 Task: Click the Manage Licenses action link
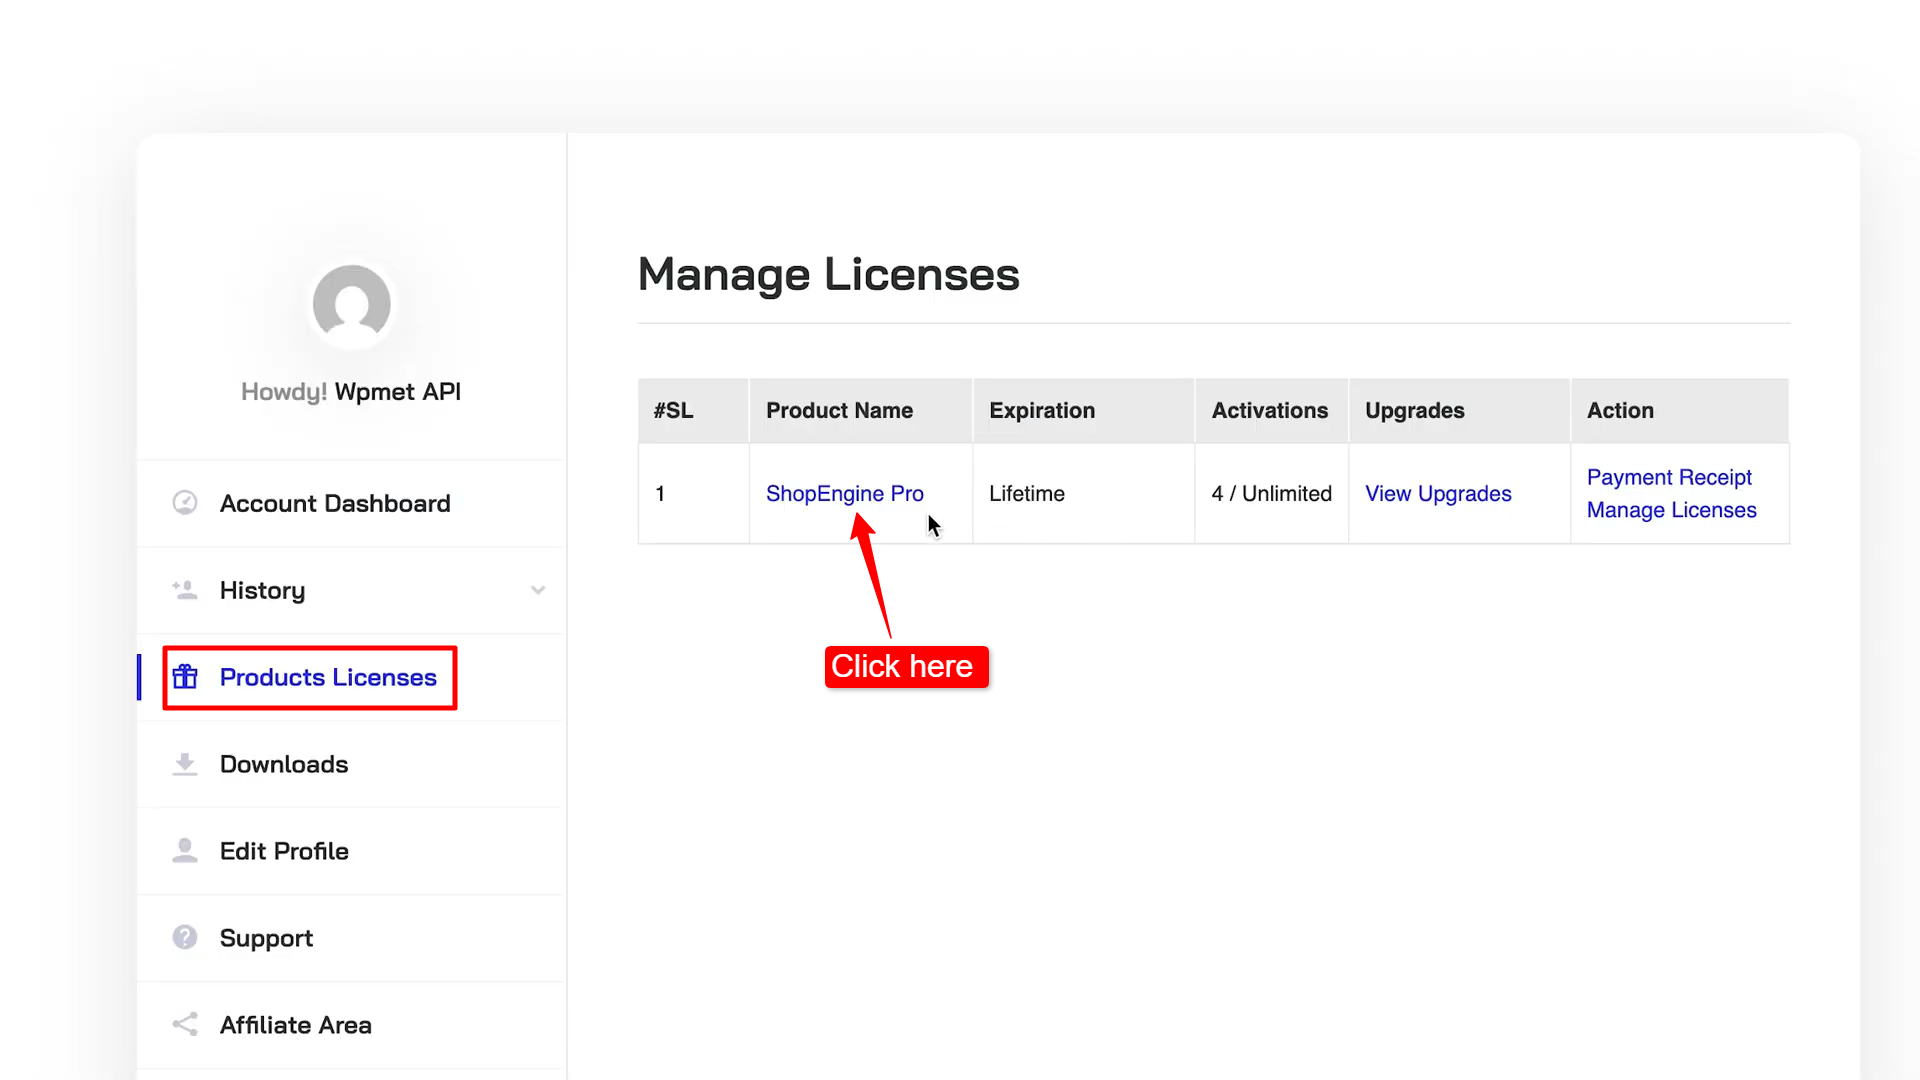(1671, 510)
